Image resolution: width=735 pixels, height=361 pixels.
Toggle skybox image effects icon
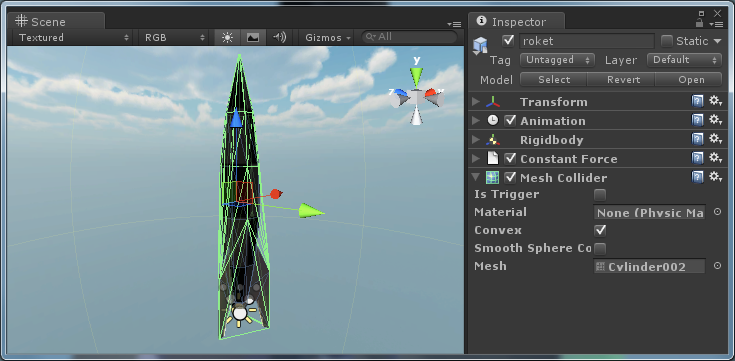click(x=253, y=38)
